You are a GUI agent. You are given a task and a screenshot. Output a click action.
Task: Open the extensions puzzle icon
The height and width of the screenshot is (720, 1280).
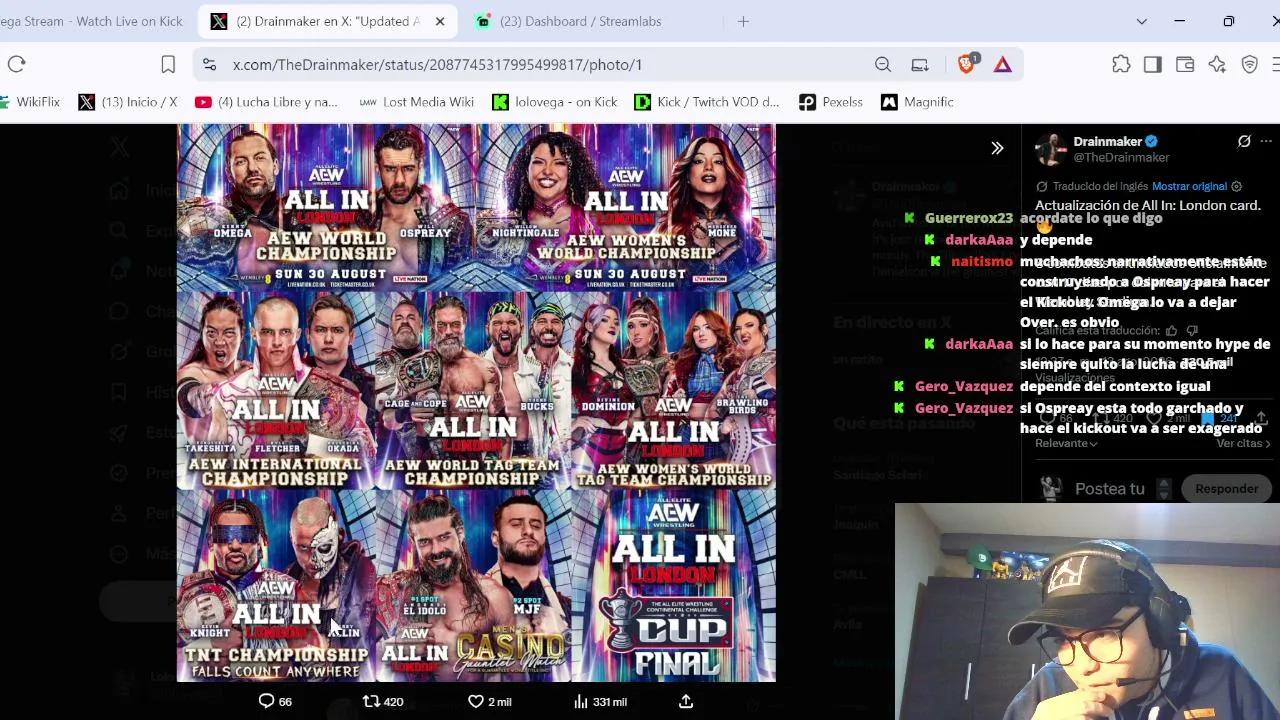(1121, 64)
